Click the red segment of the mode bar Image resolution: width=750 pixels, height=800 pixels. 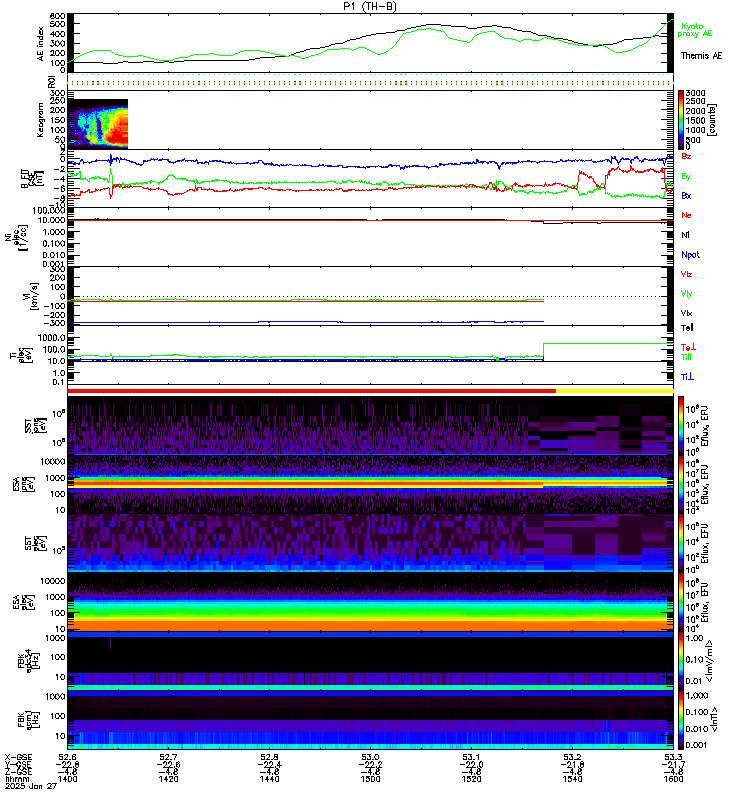311,391
